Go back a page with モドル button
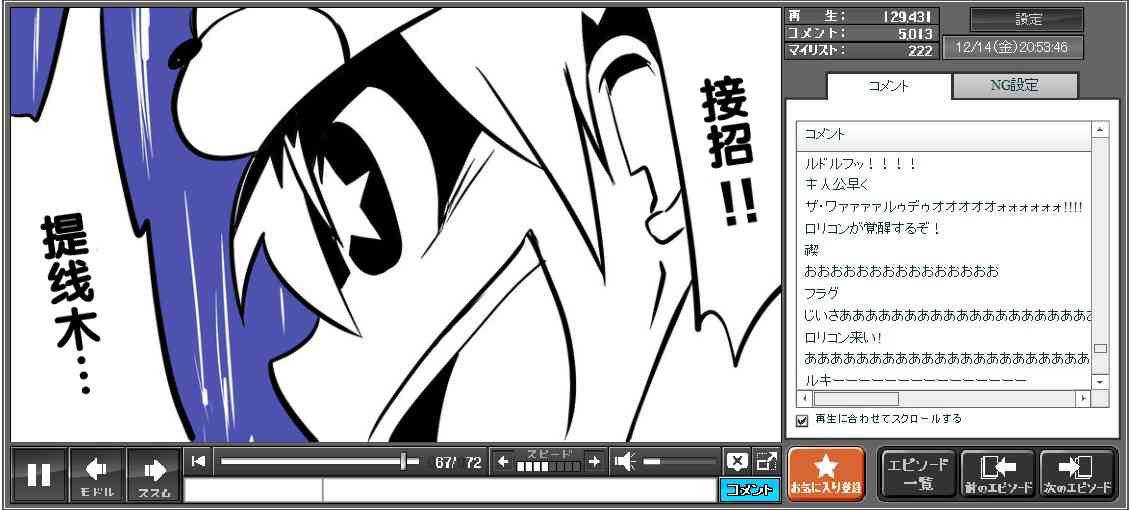 pyautogui.click(x=97, y=474)
